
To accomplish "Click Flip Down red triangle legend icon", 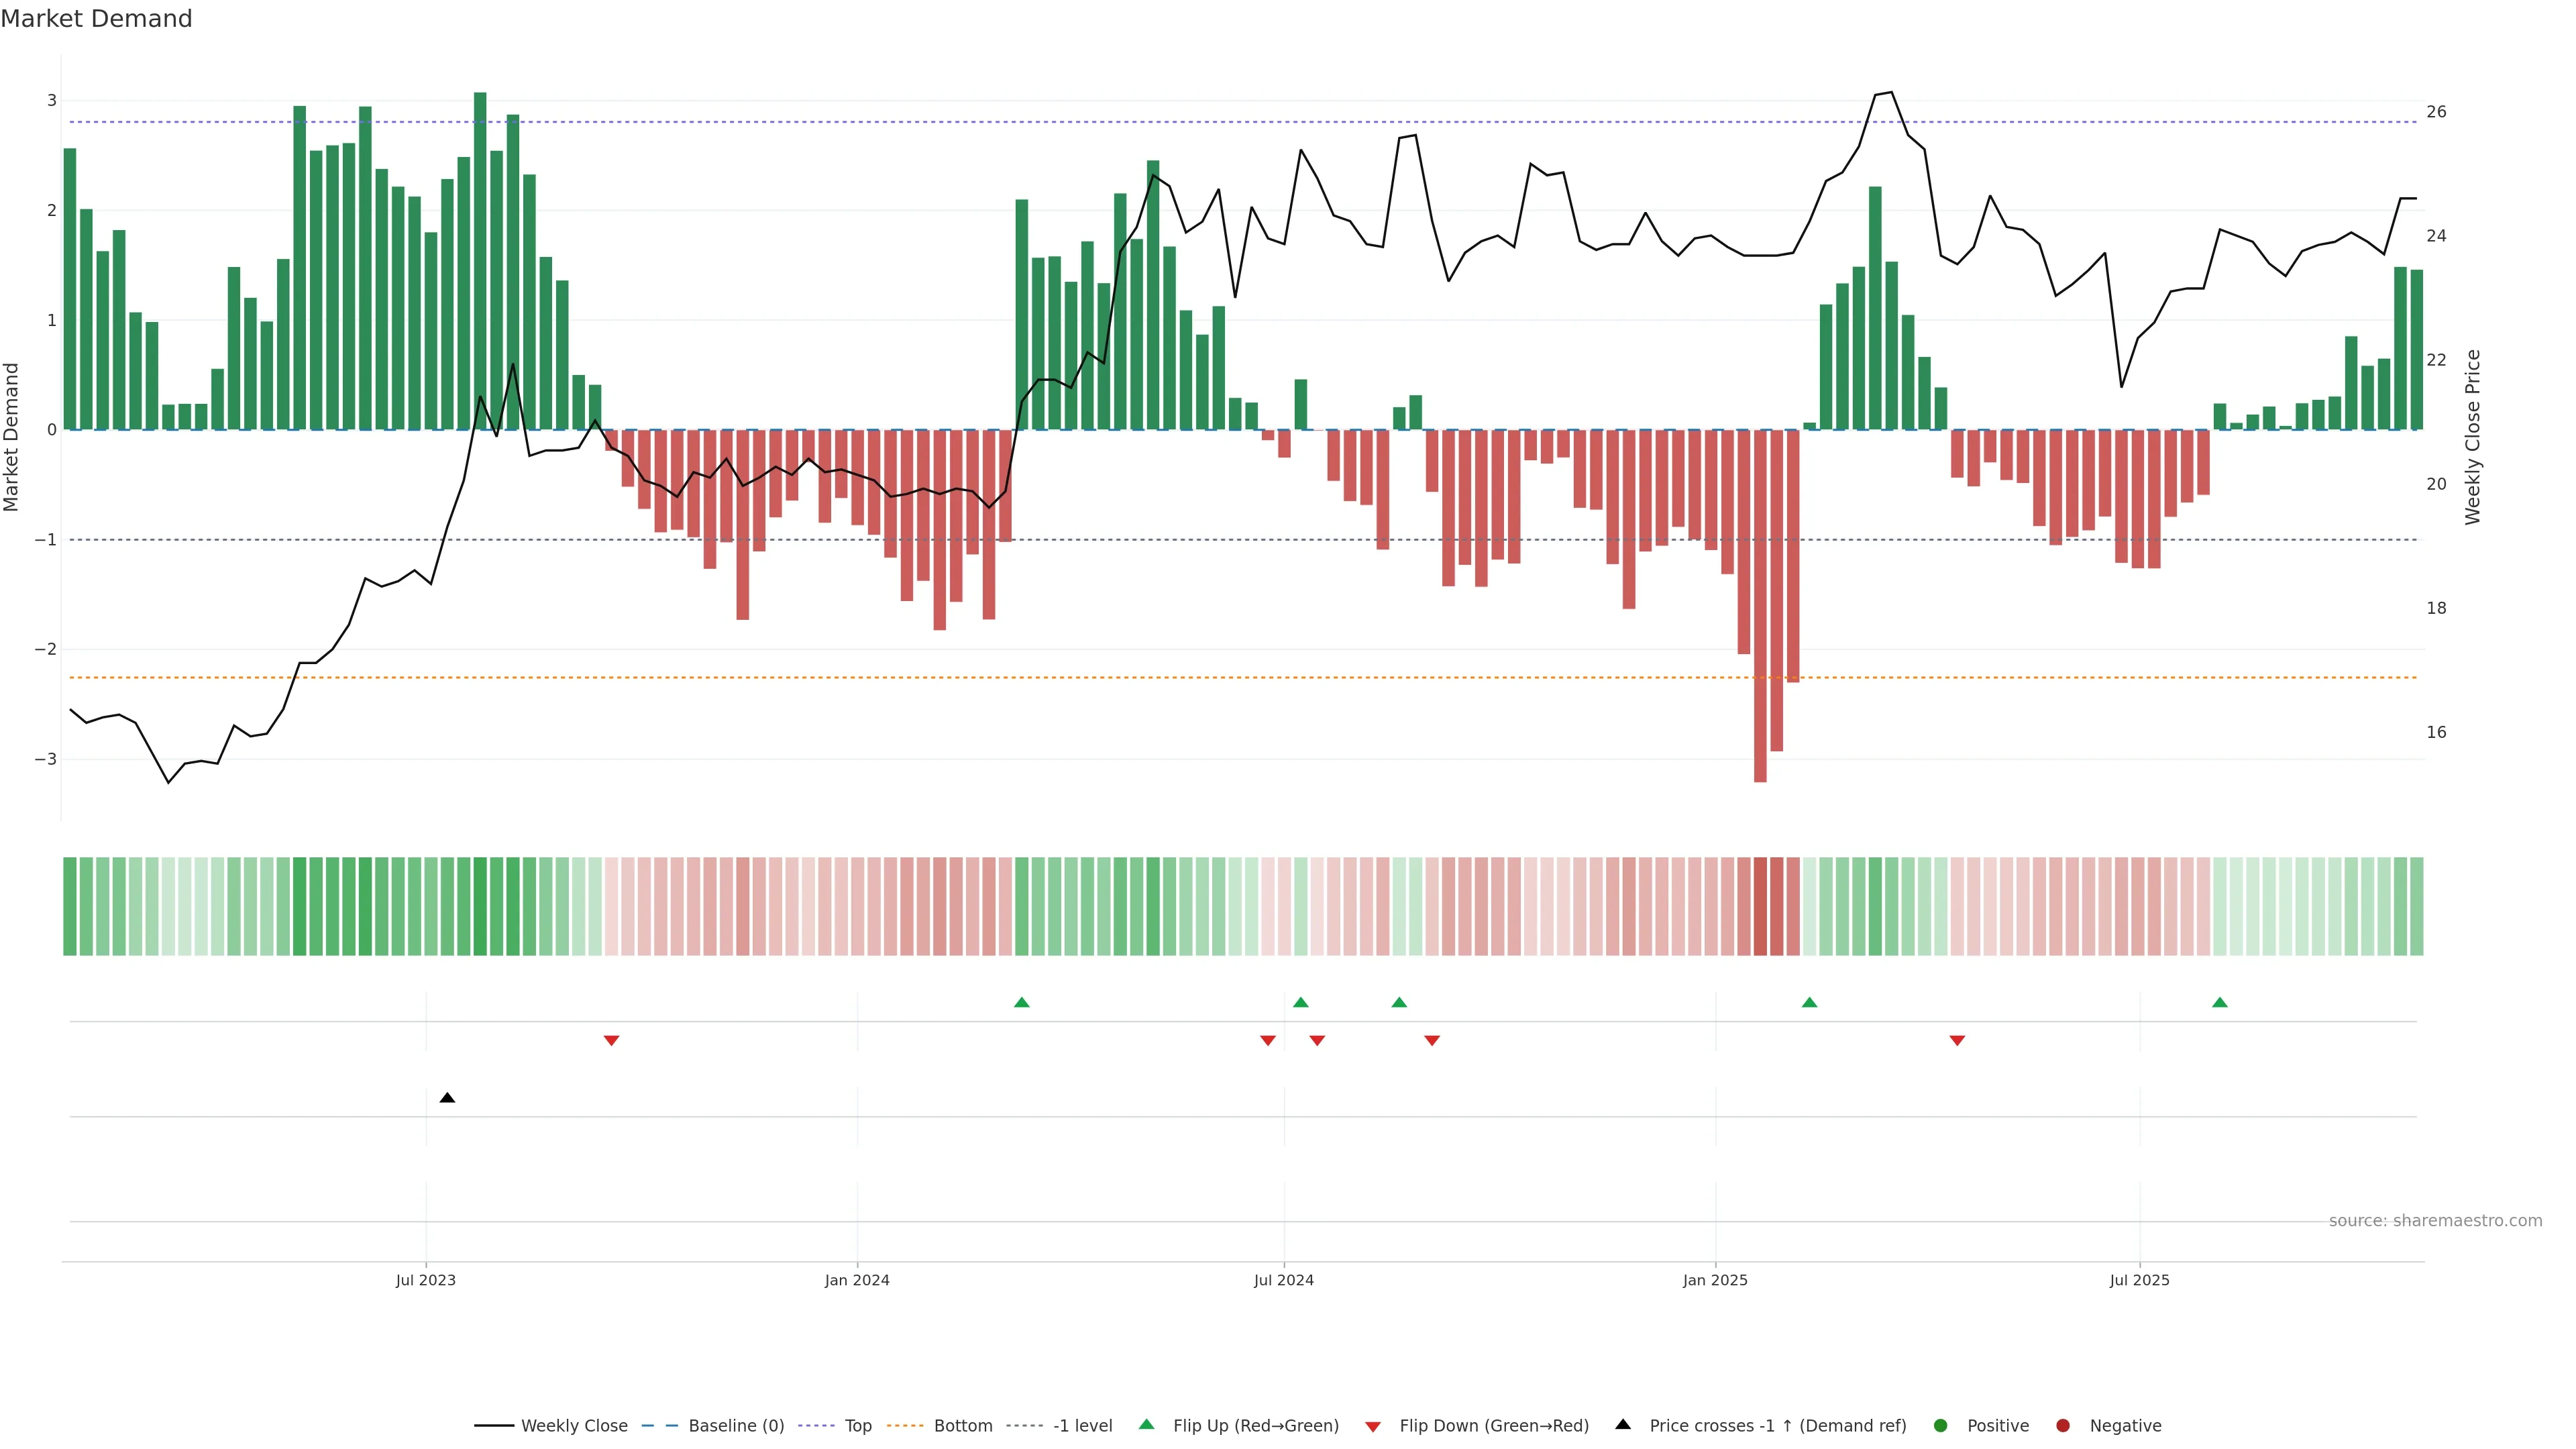I will tap(1373, 1427).
